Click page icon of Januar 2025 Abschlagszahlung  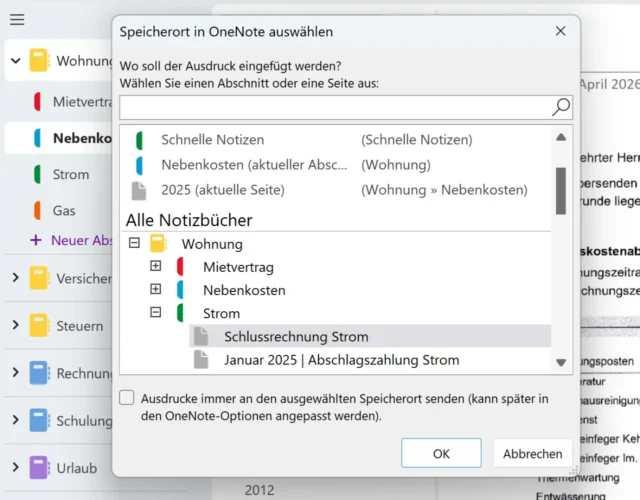201,360
